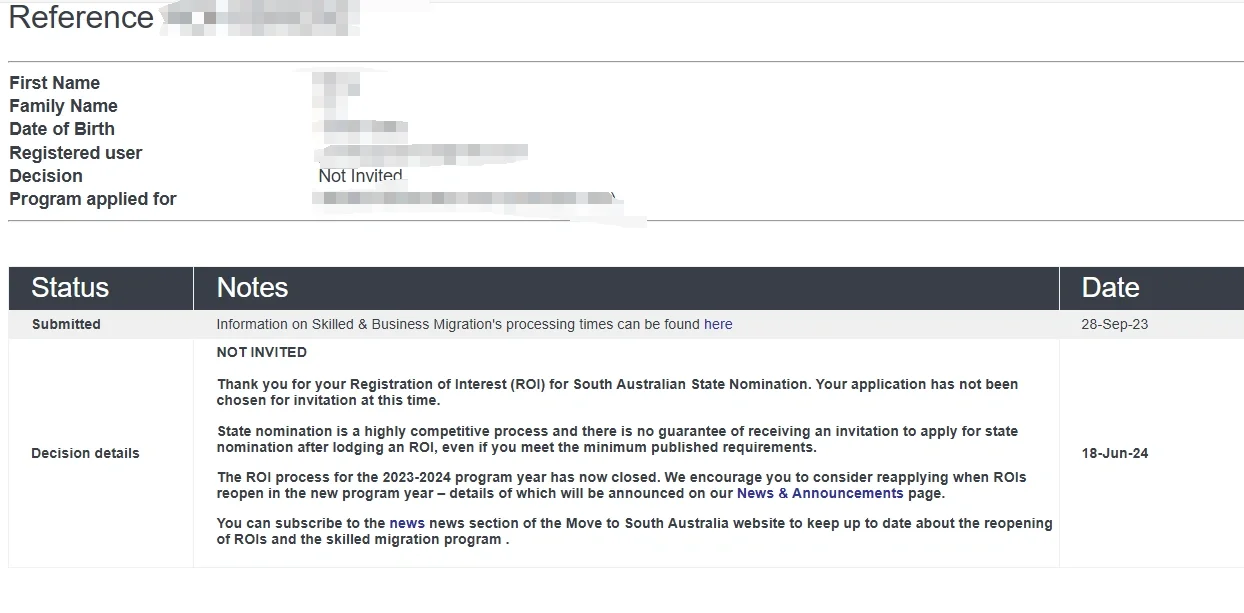1244x613 pixels.
Task: Click the Family Name label
Action: point(63,106)
